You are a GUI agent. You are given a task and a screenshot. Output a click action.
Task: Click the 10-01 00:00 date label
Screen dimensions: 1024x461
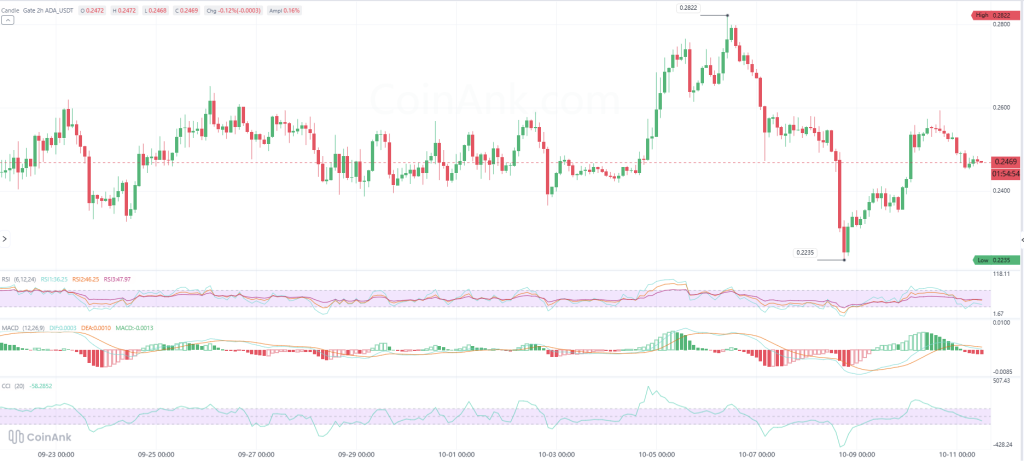[455, 453]
